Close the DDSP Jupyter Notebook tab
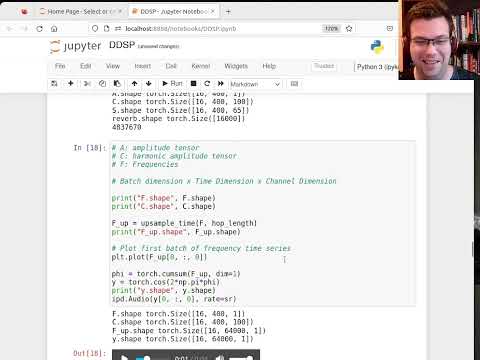The height and width of the screenshot is (360, 480). (x=213, y=11)
